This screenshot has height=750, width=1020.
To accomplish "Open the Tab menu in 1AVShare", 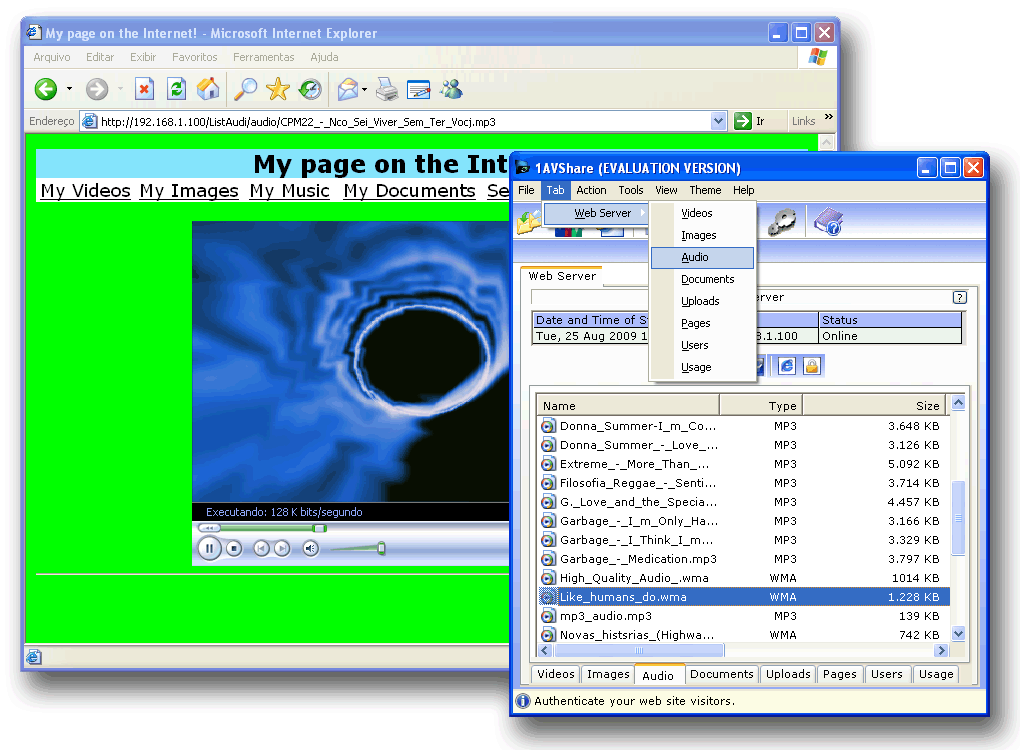I will click(555, 190).
